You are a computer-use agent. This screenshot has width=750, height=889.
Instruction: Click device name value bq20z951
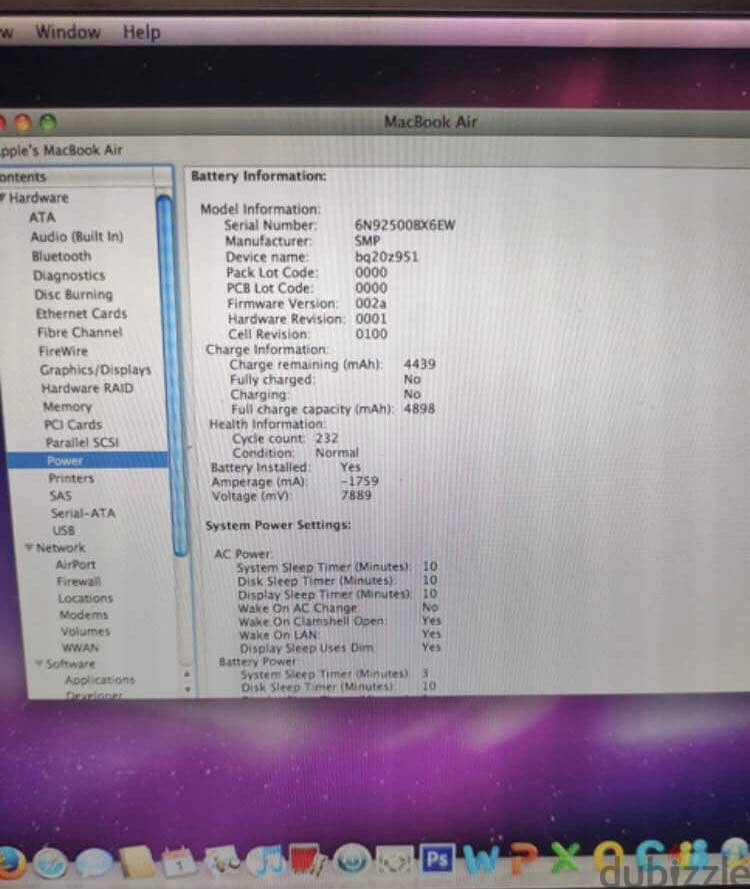click(387, 257)
